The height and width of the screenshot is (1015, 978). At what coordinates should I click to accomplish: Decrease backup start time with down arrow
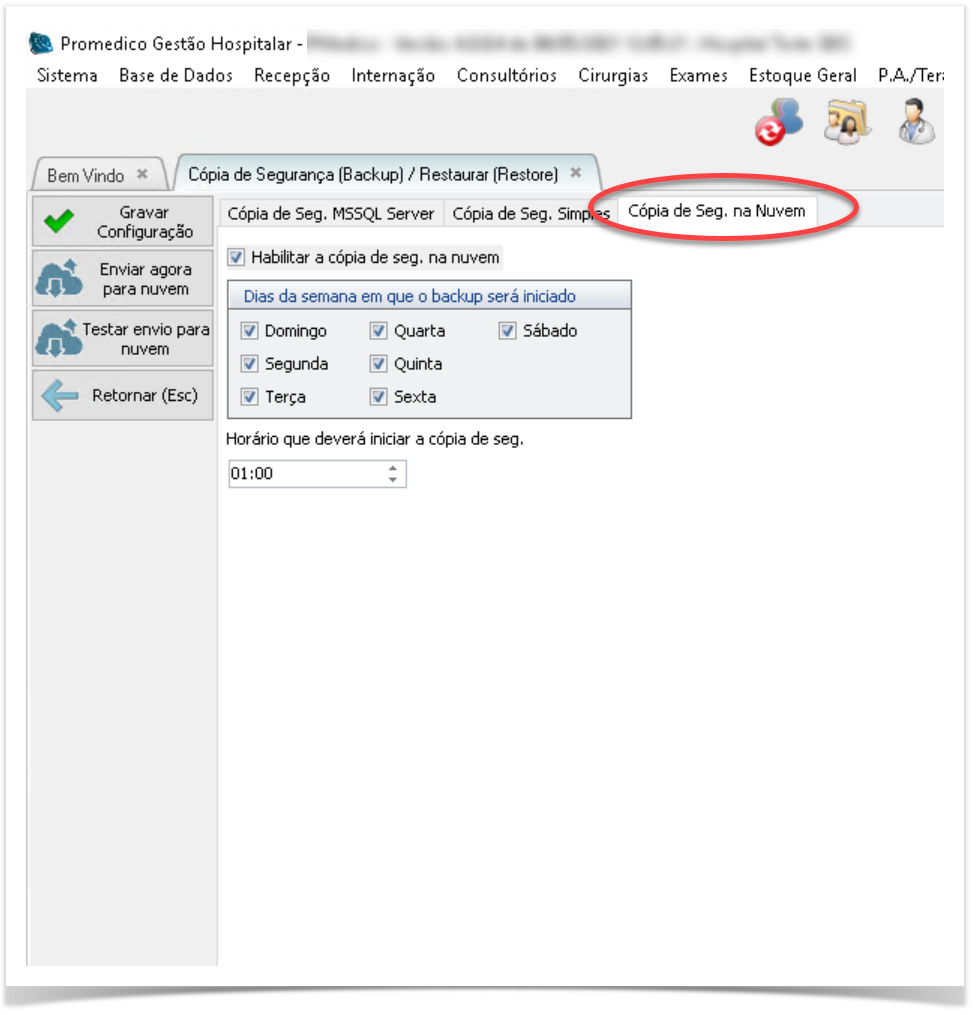click(x=393, y=480)
